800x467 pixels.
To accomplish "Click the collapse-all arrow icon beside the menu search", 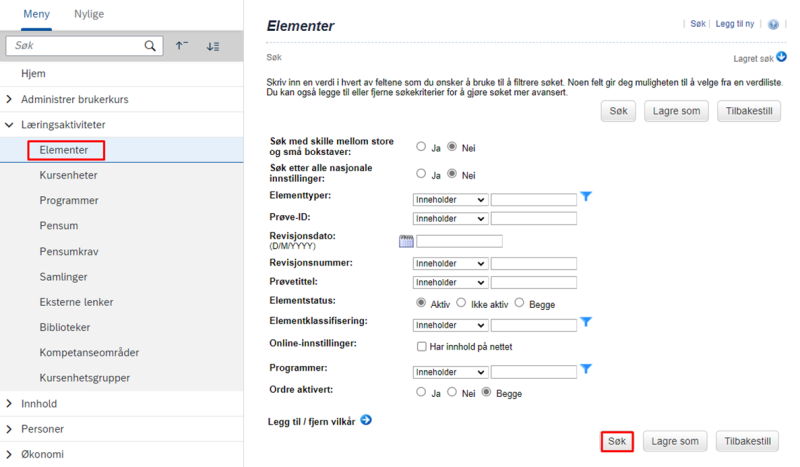I will click(x=182, y=46).
